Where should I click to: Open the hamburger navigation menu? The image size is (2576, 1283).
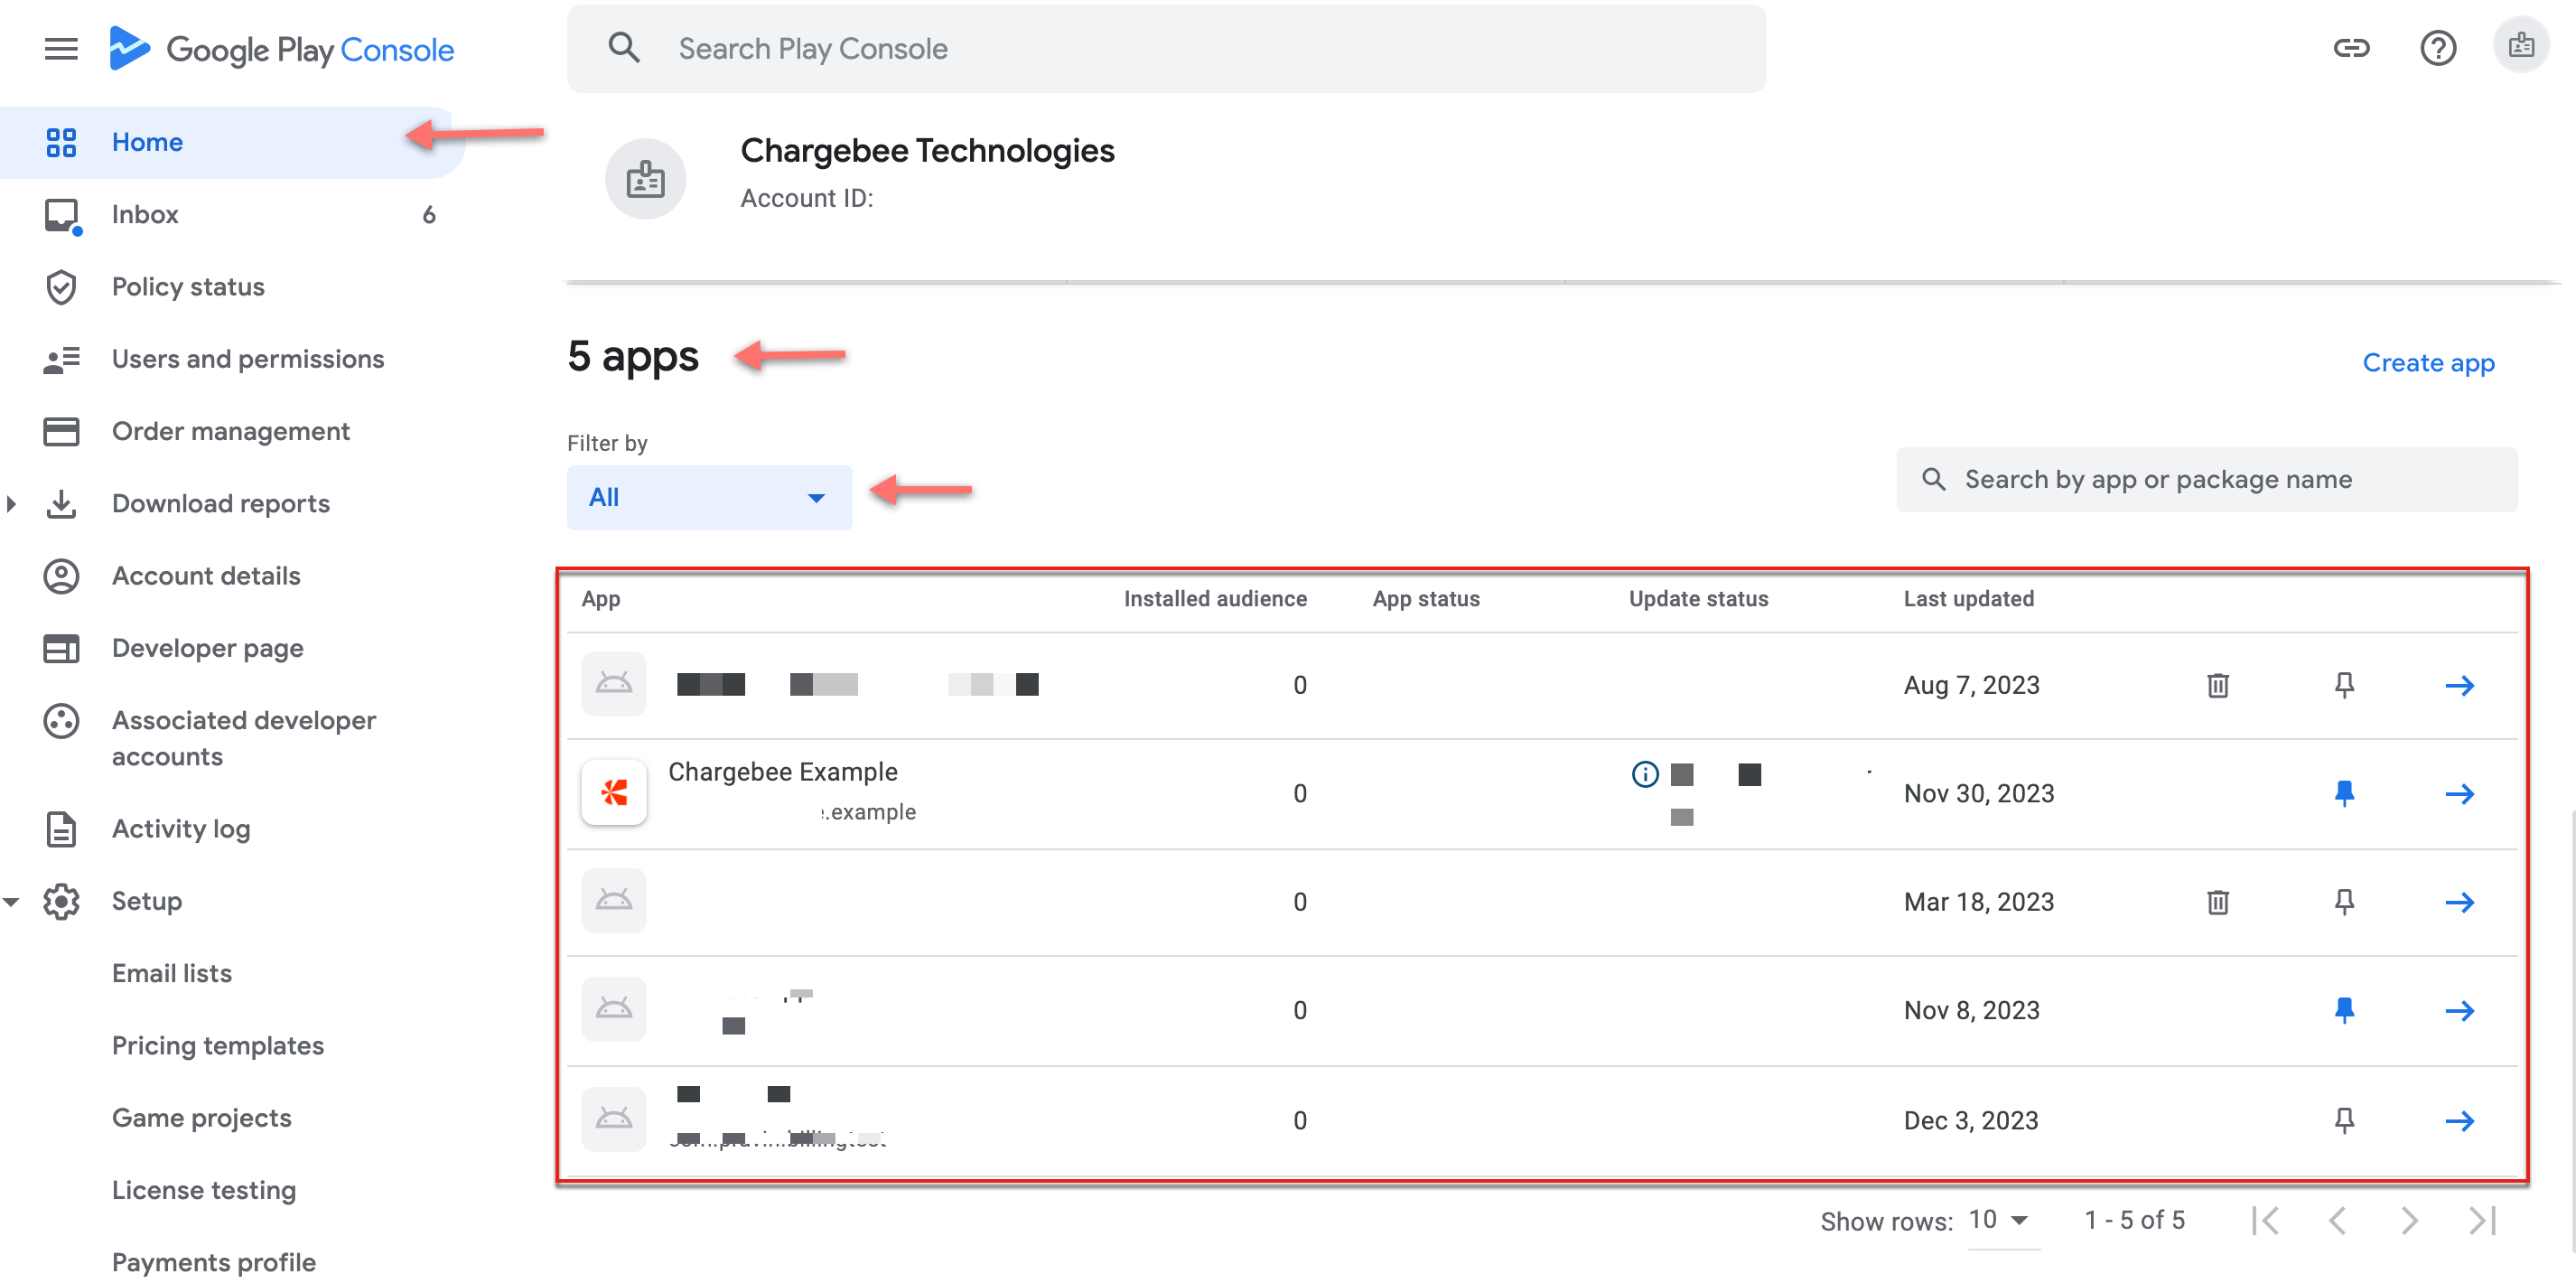61,49
